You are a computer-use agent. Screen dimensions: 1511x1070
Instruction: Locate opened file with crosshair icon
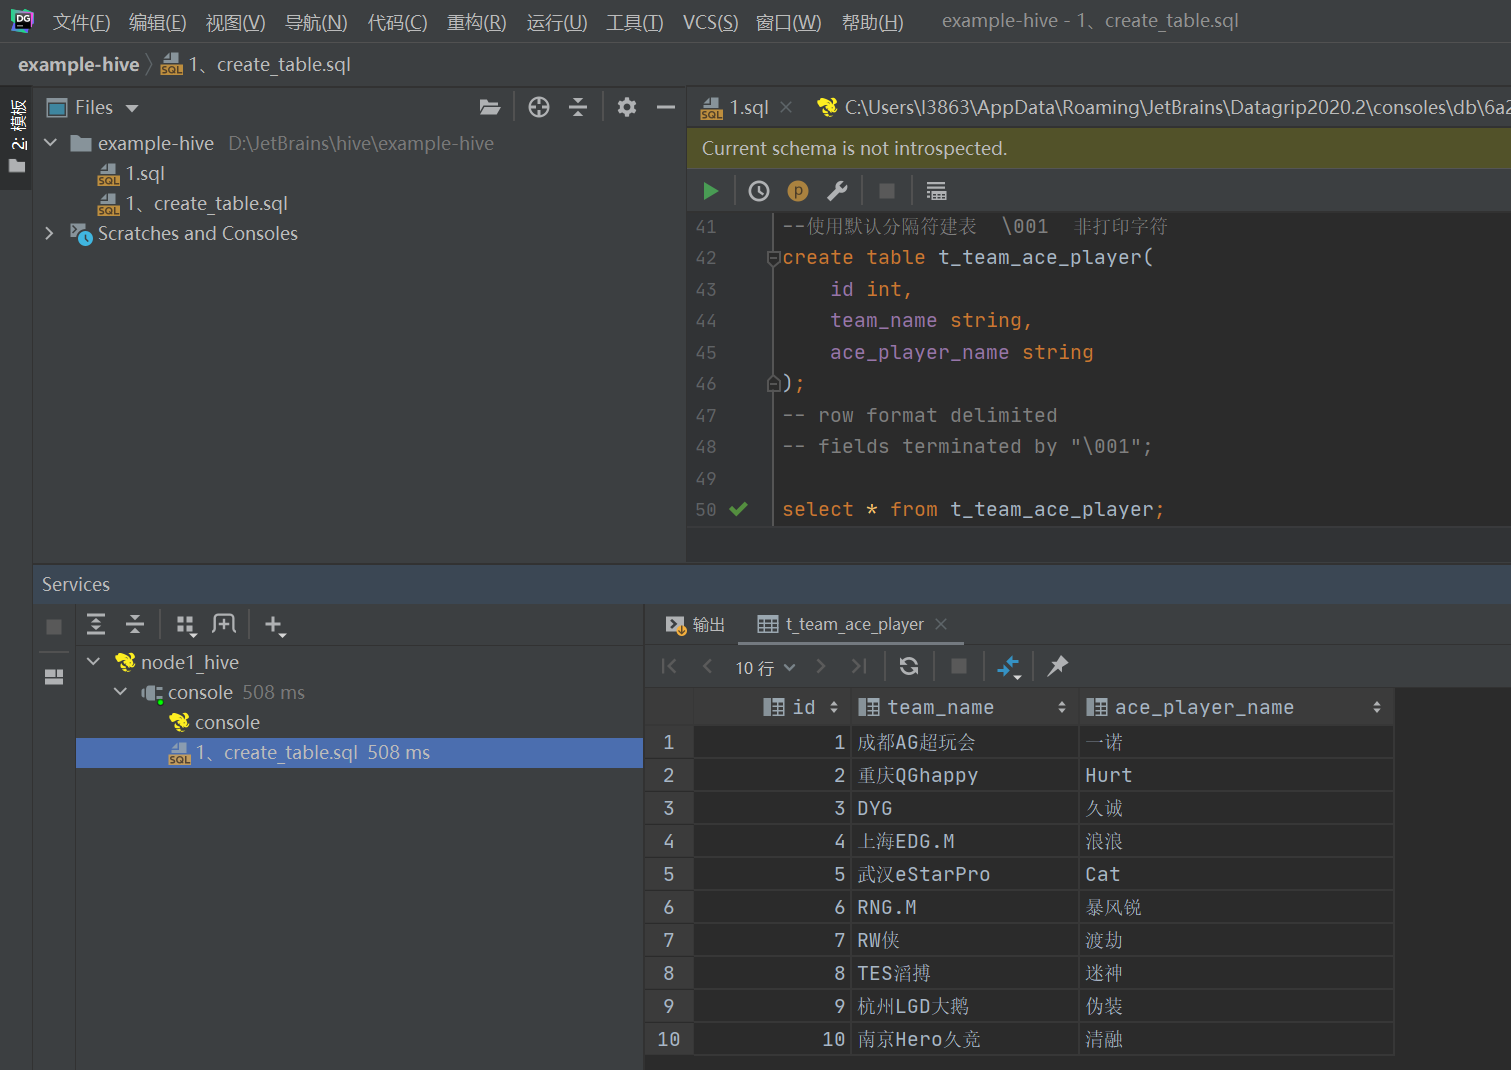click(539, 107)
